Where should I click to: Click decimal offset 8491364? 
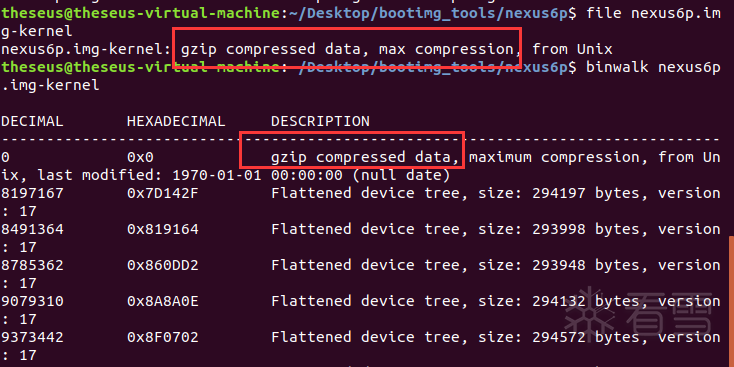pyautogui.click(x=32, y=229)
